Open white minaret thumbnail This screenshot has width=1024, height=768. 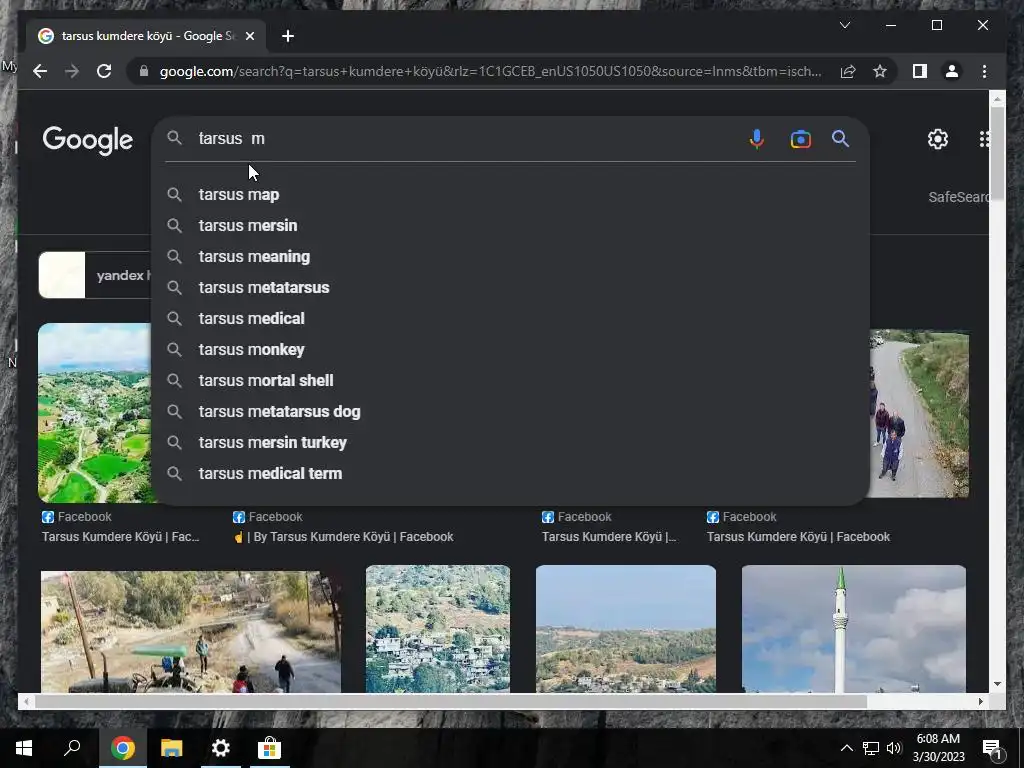pos(854,628)
